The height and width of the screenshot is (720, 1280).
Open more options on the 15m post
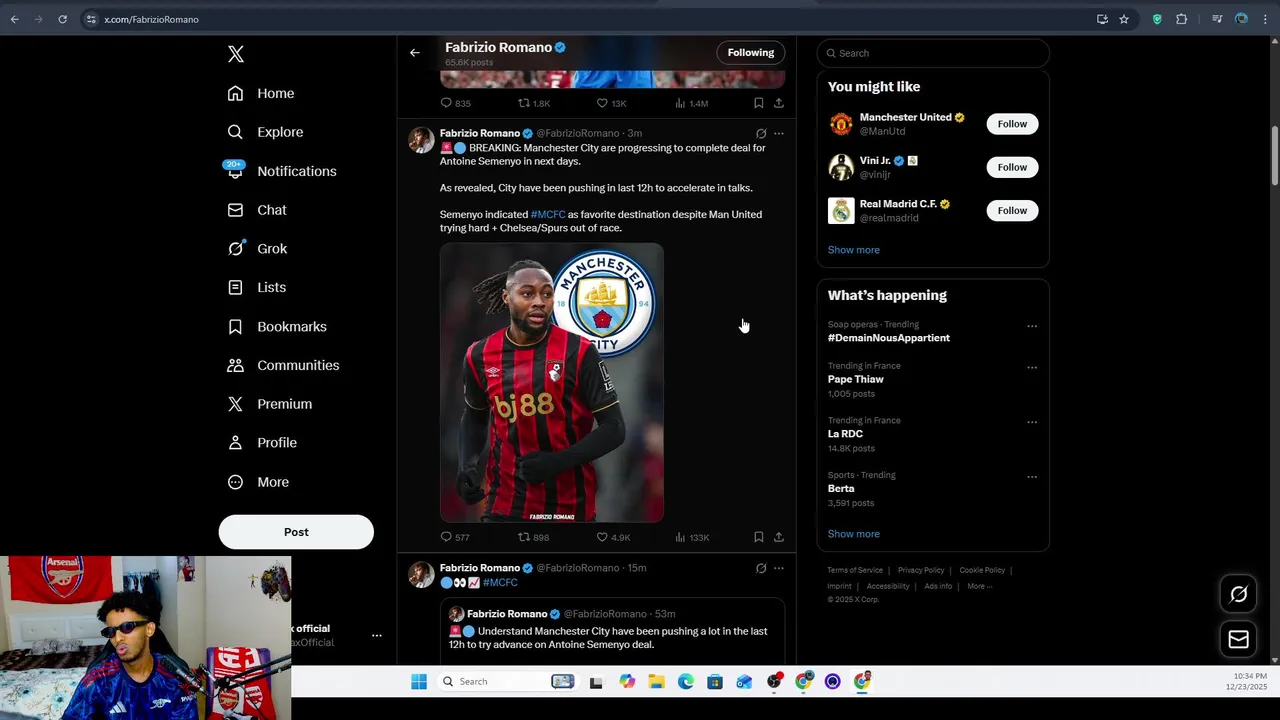click(779, 568)
